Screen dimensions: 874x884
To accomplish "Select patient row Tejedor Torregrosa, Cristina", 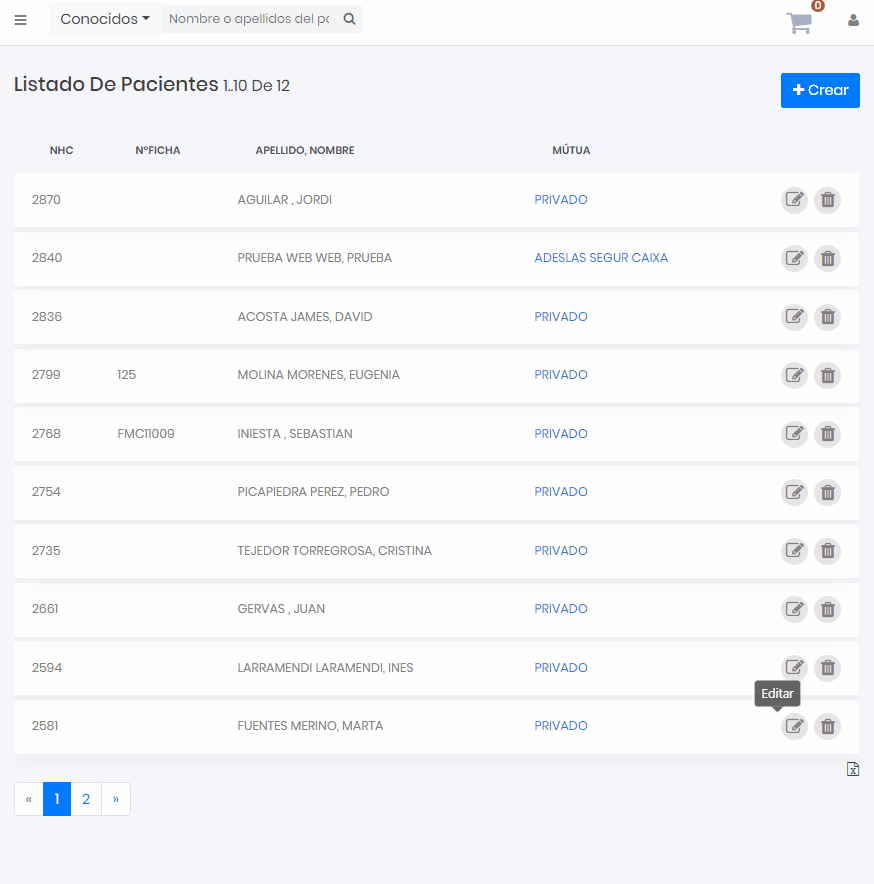I will point(334,551).
